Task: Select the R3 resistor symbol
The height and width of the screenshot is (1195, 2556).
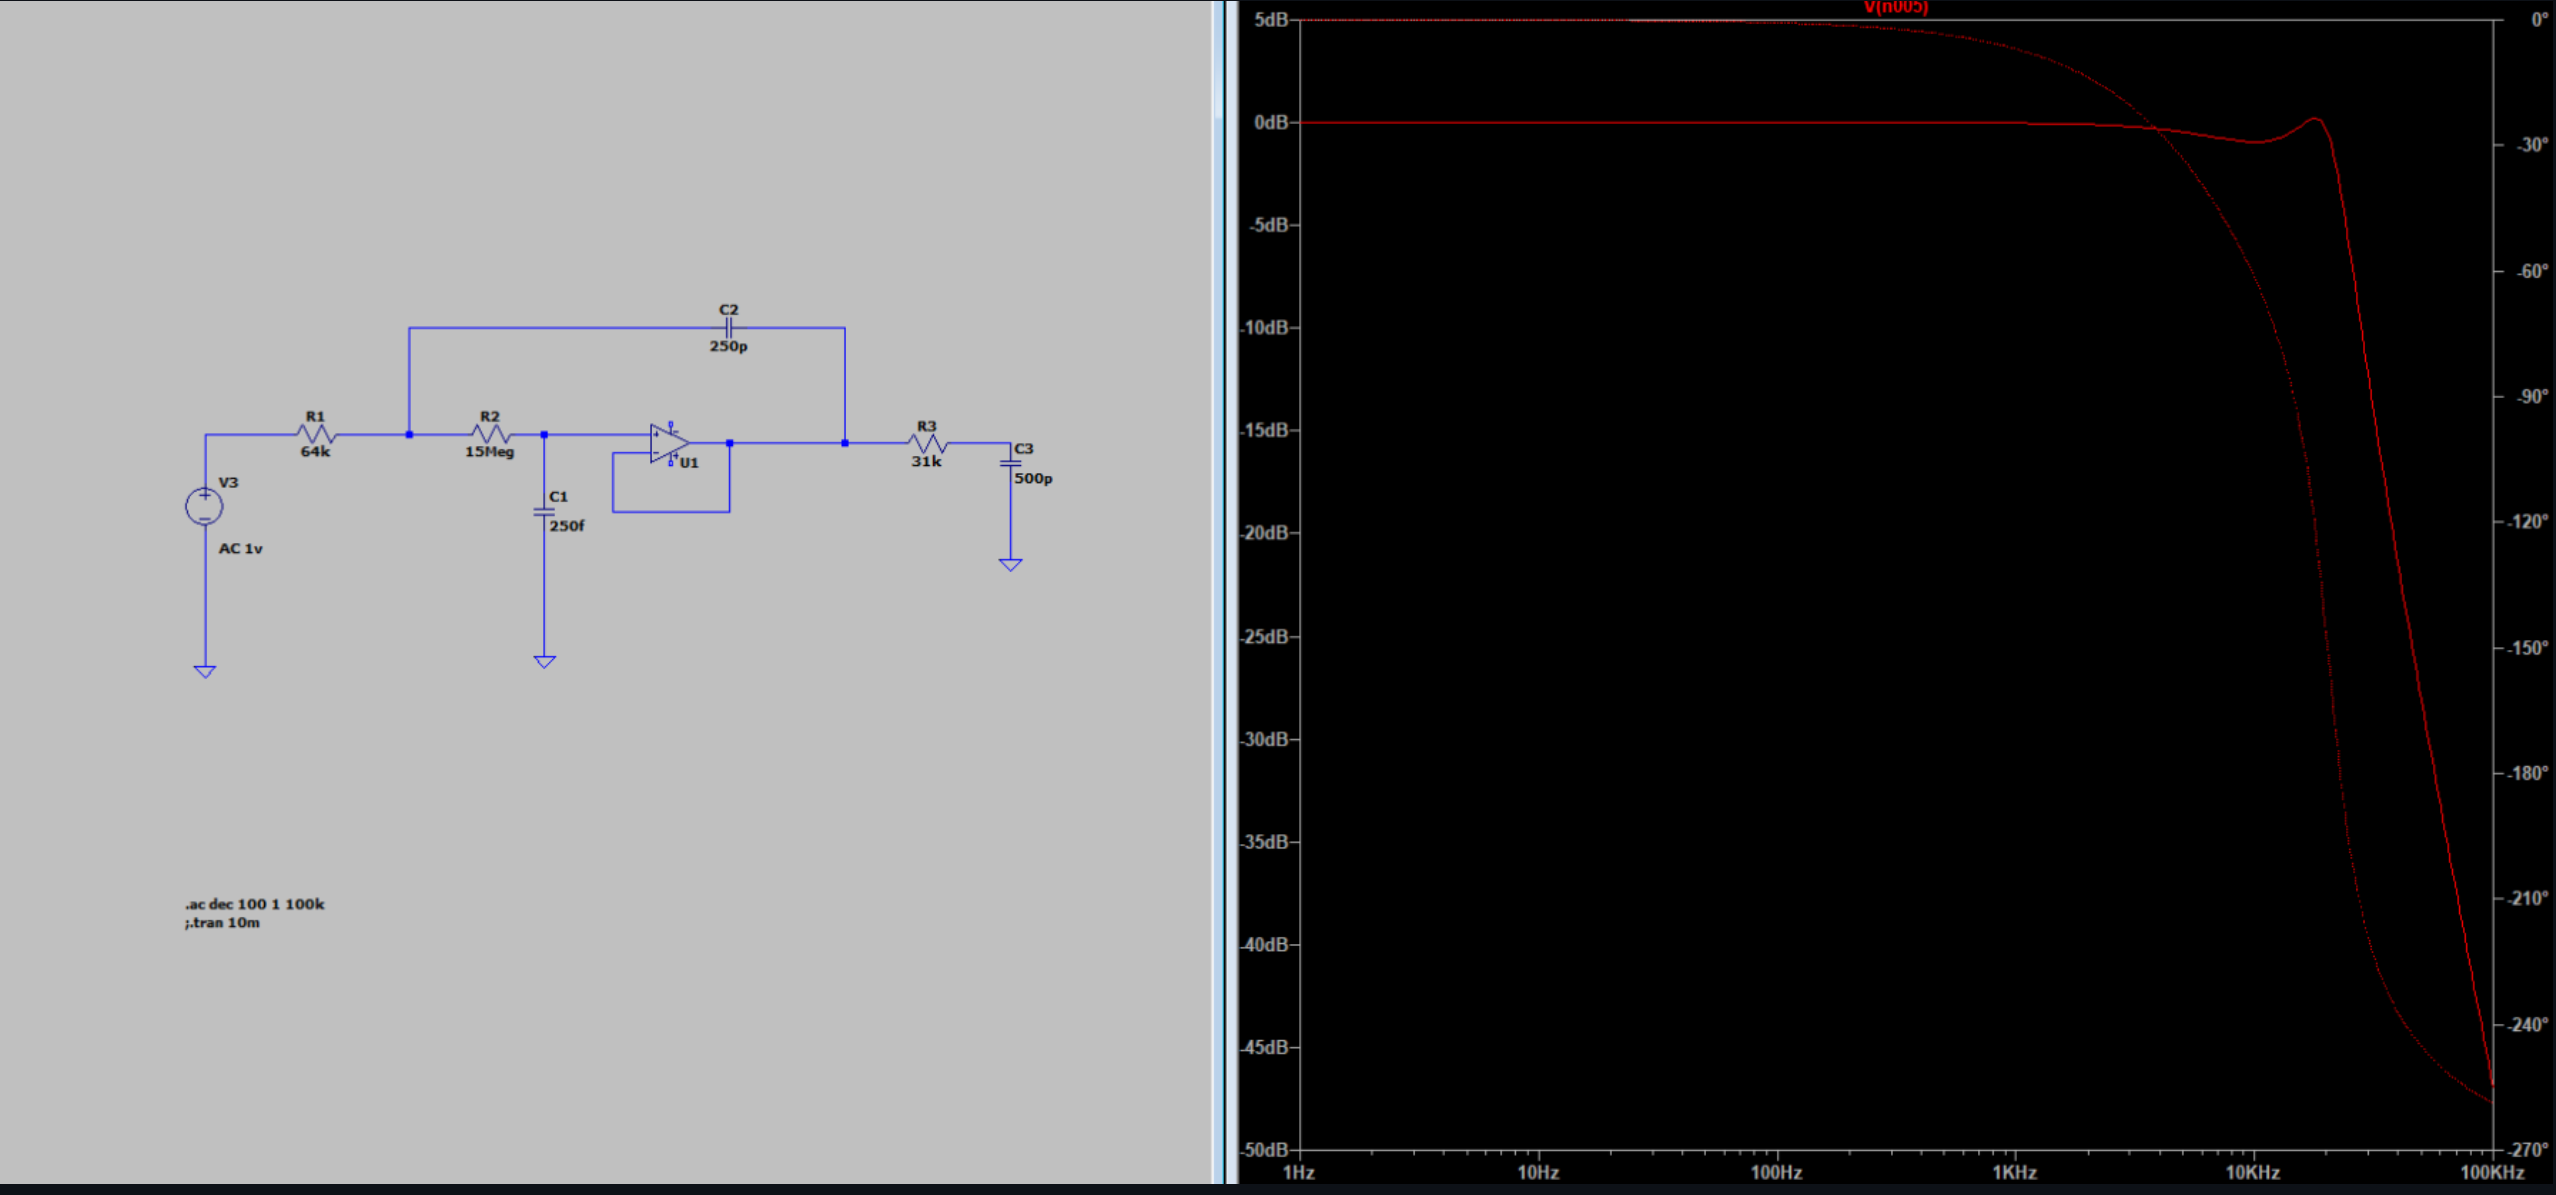Action: 927,443
